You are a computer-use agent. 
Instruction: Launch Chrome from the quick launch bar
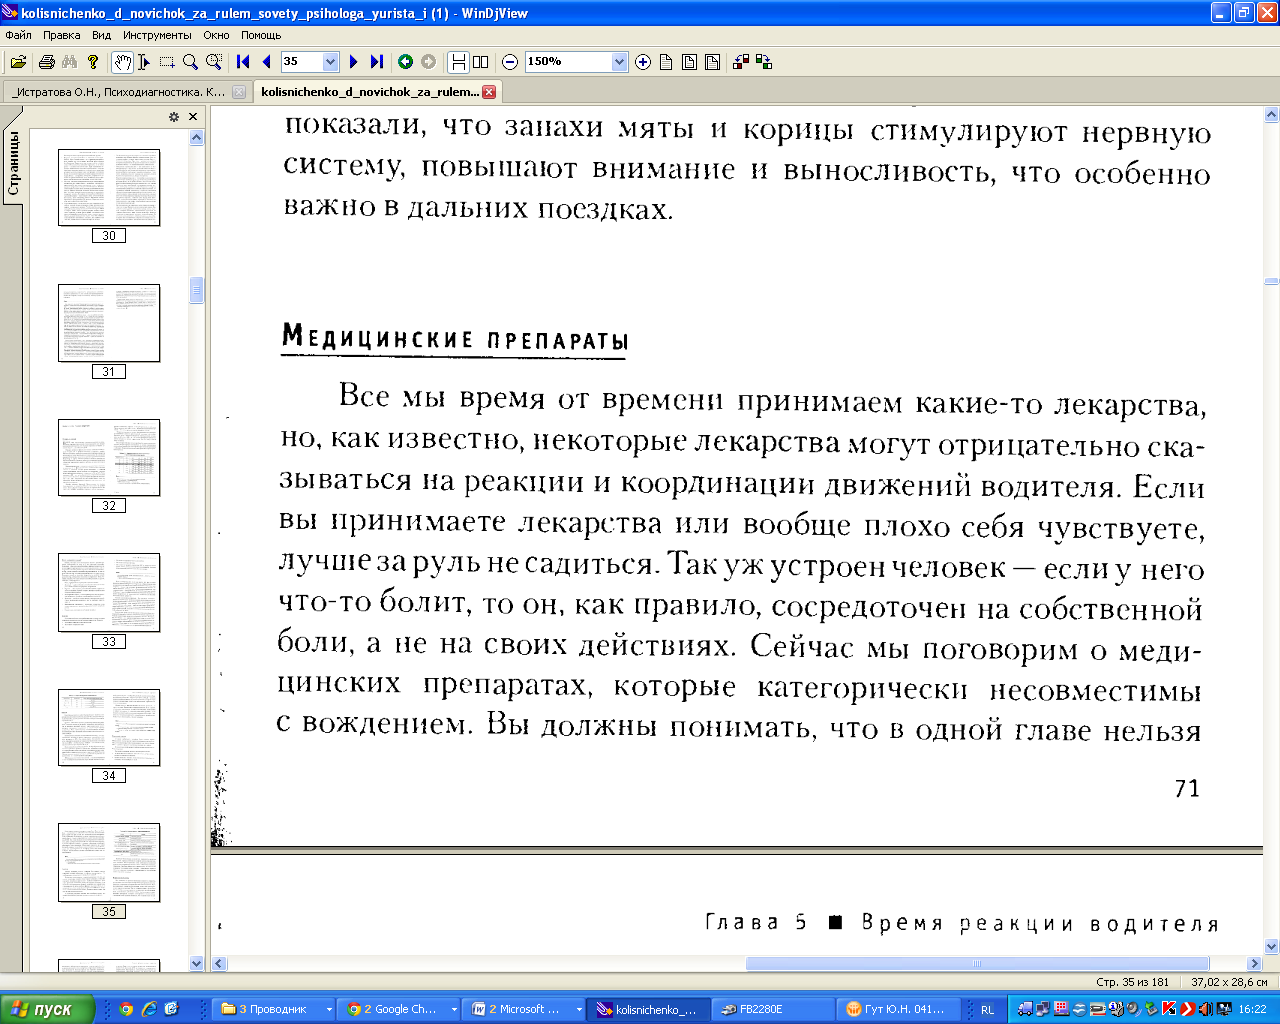pyautogui.click(x=126, y=1009)
